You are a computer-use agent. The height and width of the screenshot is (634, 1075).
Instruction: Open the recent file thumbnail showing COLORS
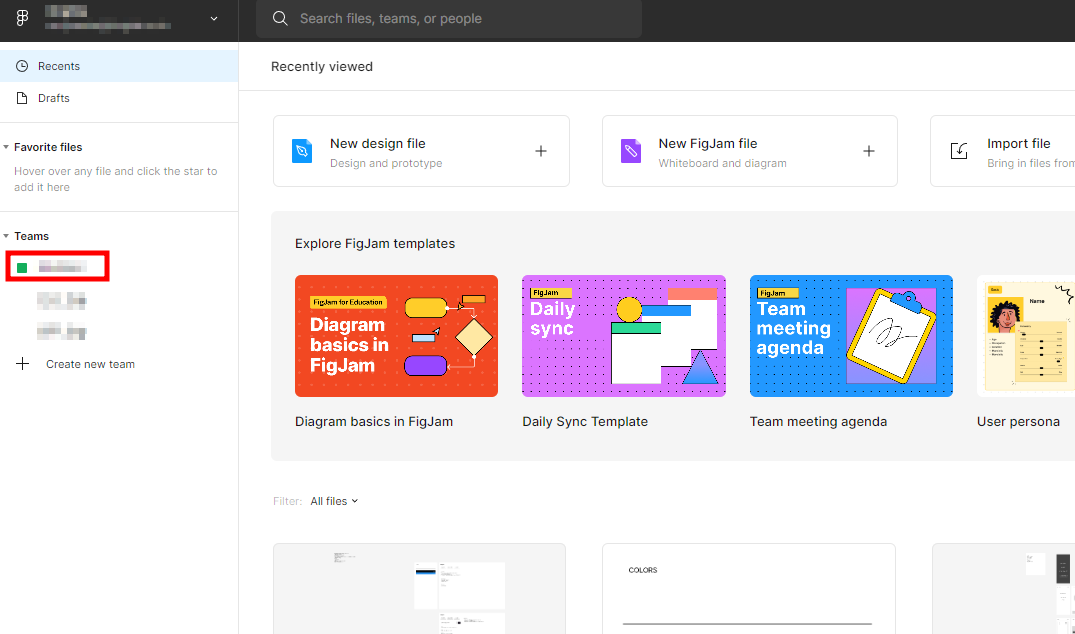click(749, 589)
